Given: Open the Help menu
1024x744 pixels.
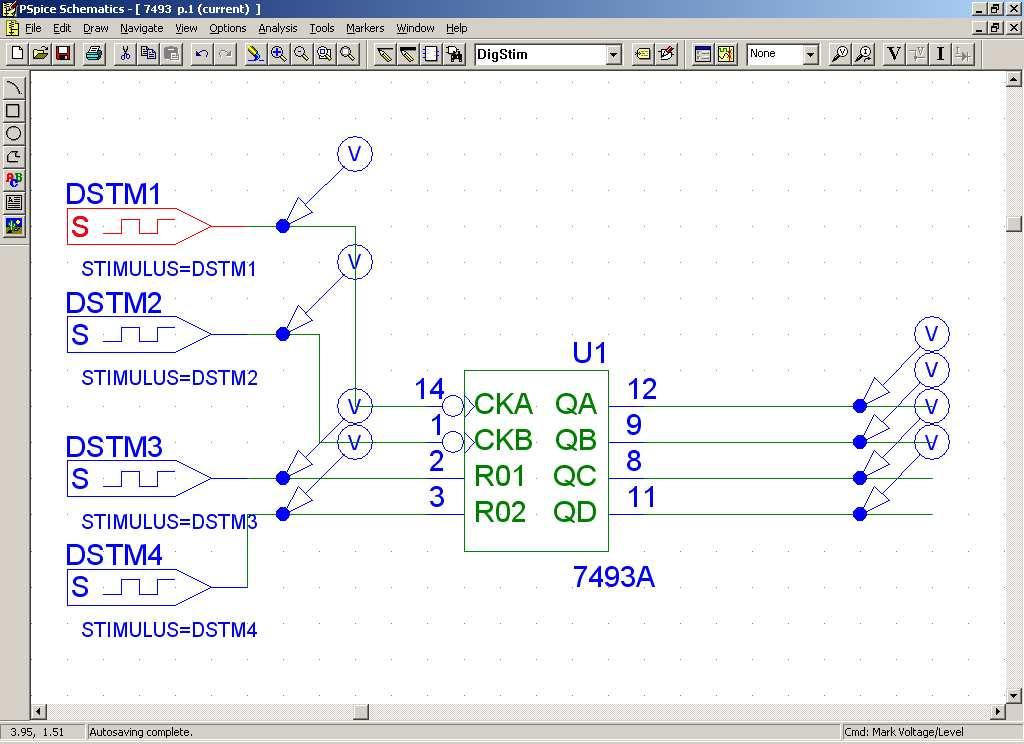Looking at the screenshot, I should (456, 28).
